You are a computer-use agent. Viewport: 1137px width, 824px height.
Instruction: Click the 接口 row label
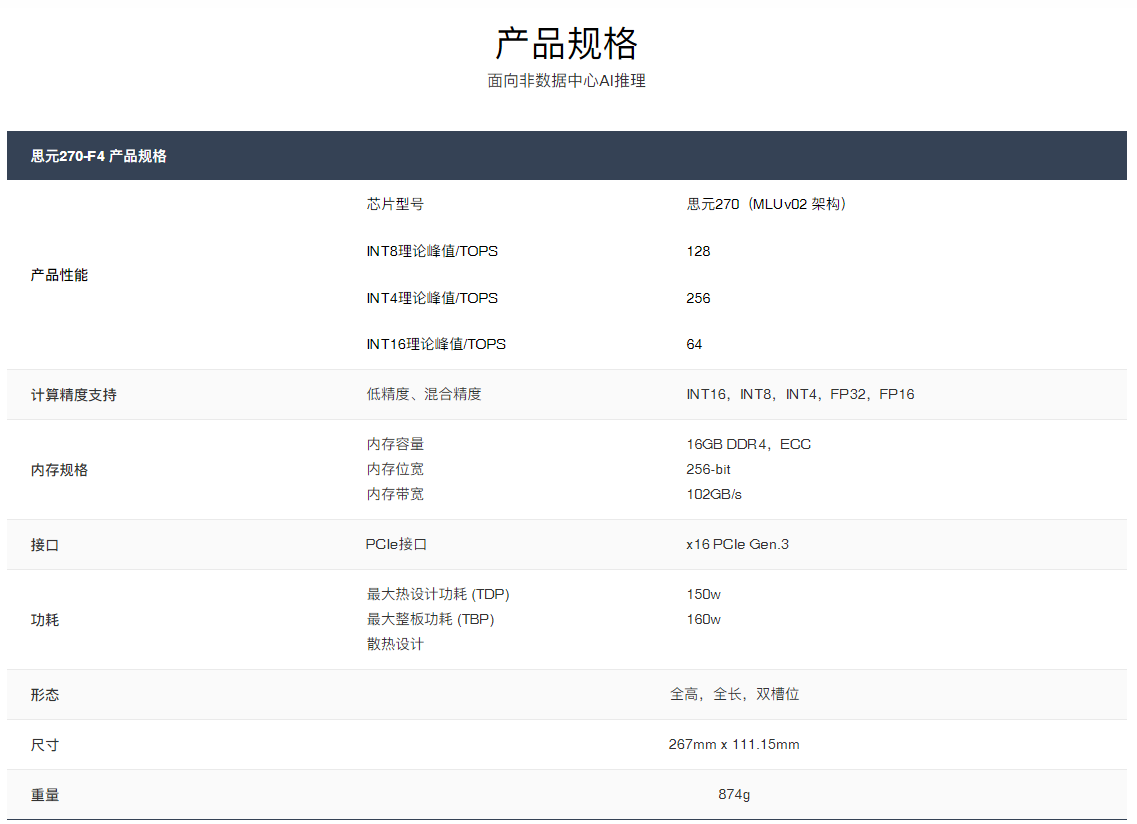click(x=45, y=545)
